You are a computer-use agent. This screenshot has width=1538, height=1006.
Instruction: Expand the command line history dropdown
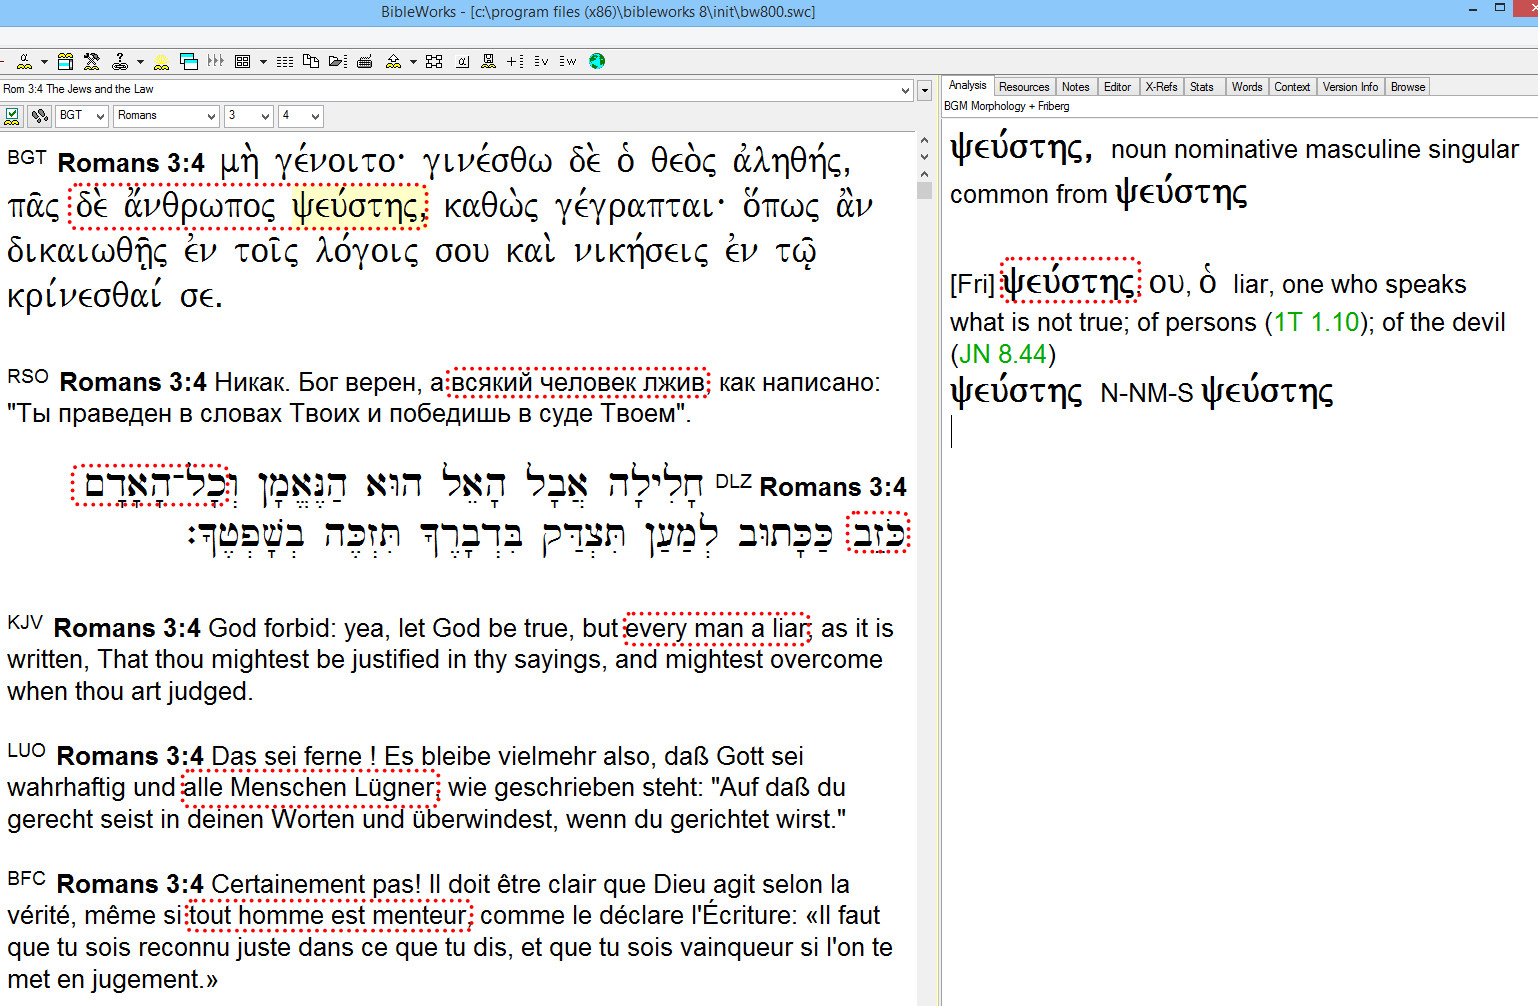pyautogui.click(x=906, y=90)
